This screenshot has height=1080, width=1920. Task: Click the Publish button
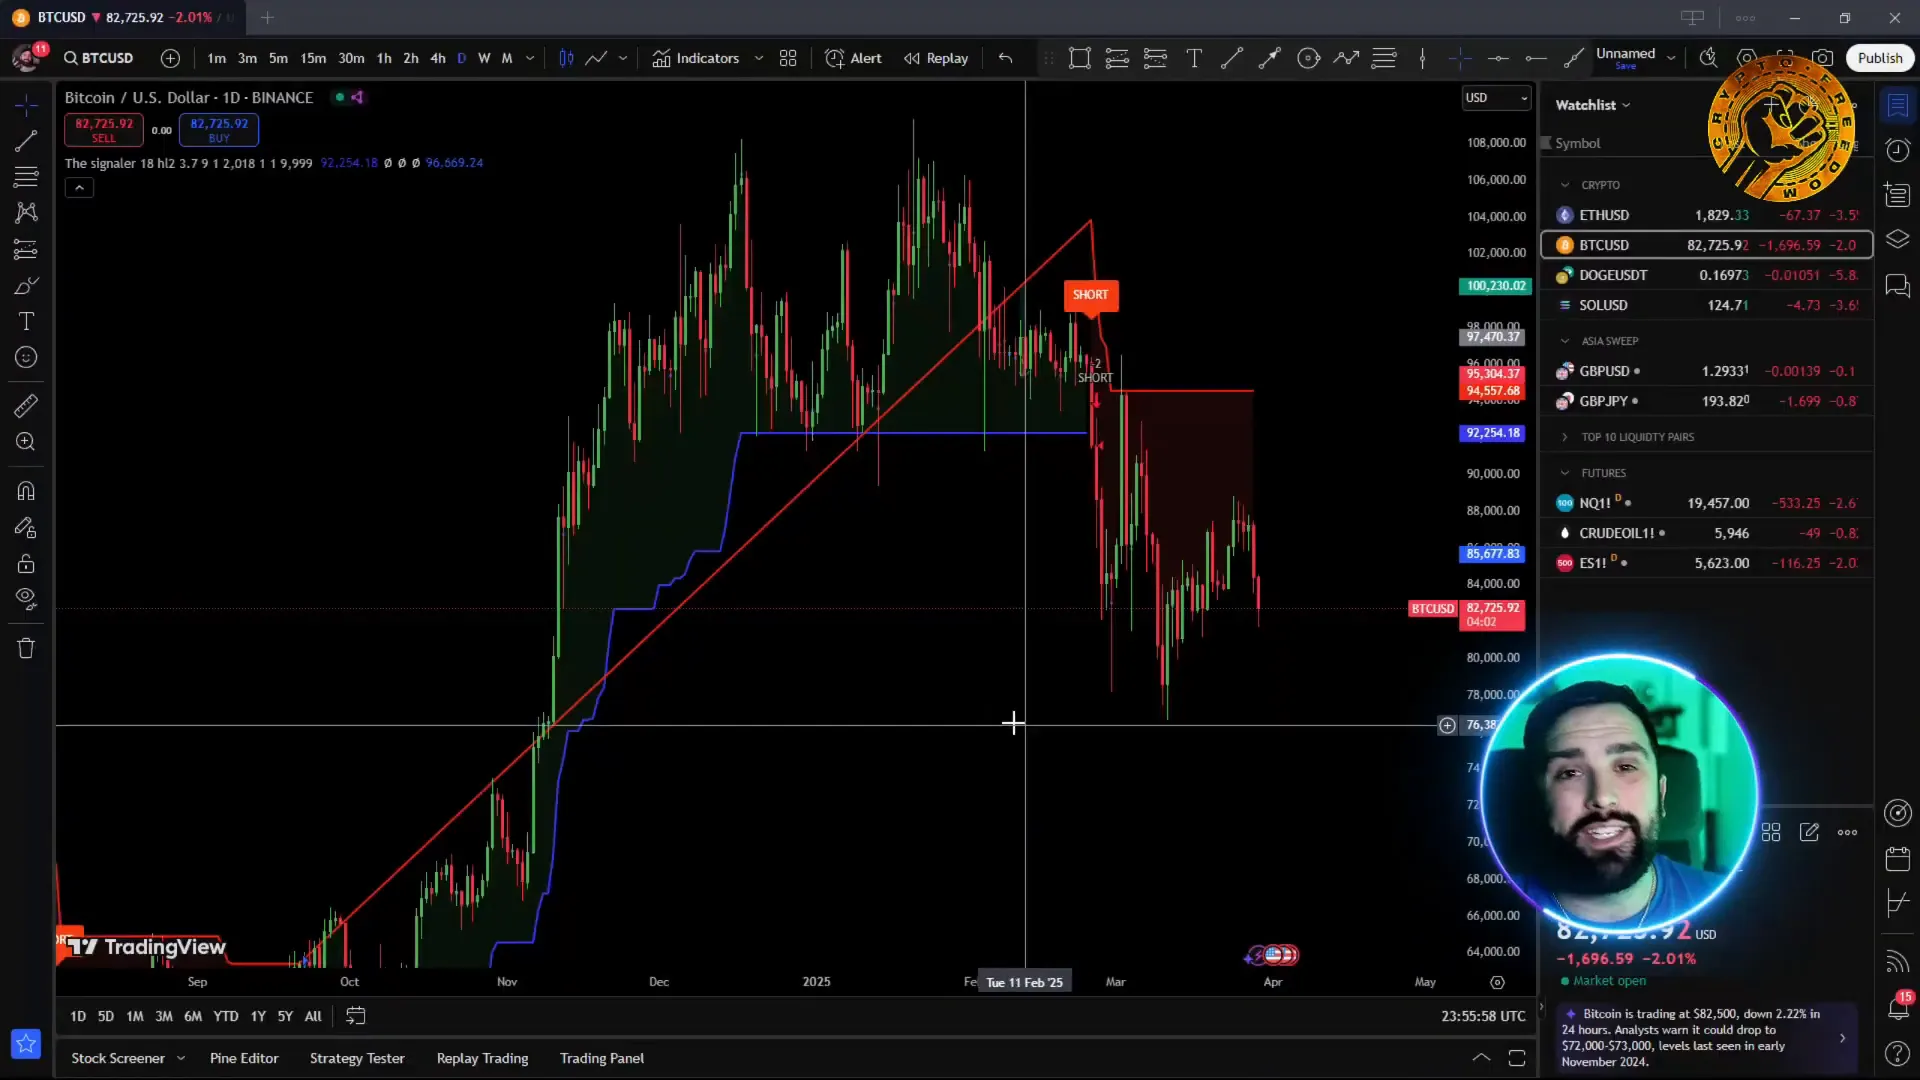coord(1879,58)
